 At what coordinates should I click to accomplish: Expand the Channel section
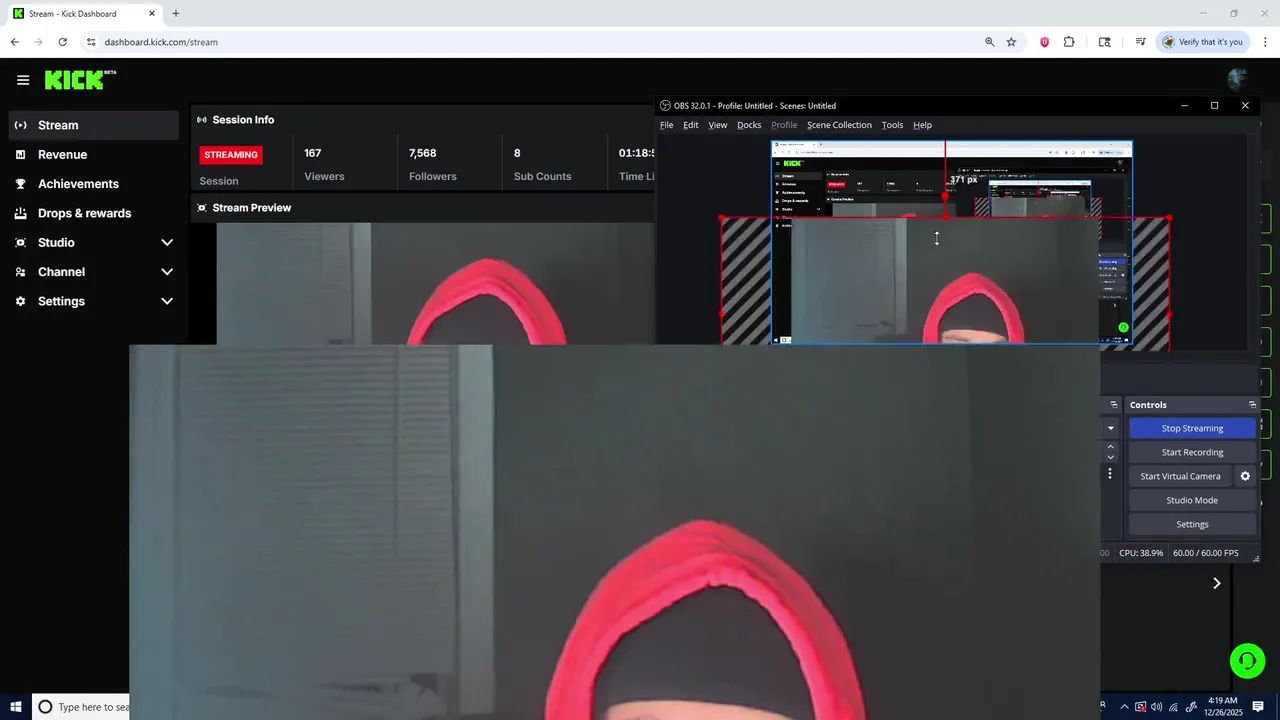167,272
